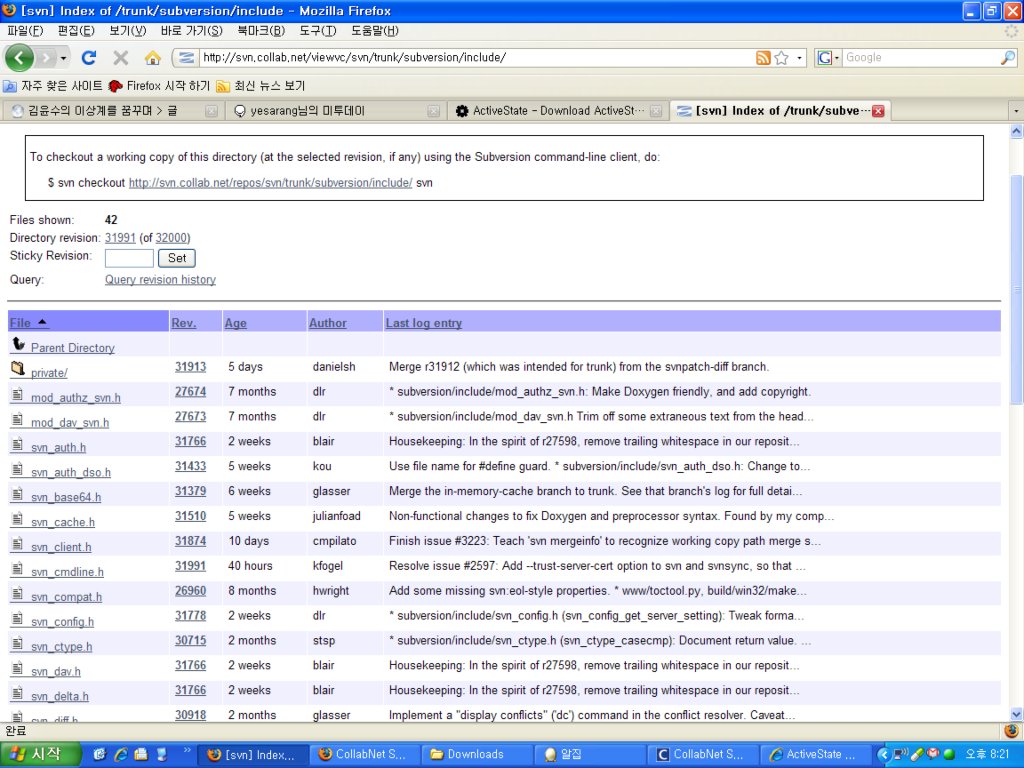This screenshot has width=1024, height=768.
Task: Click the file icon beside mod_authz_svn.h
Action: pyautogui.click(x=17, y=394)
